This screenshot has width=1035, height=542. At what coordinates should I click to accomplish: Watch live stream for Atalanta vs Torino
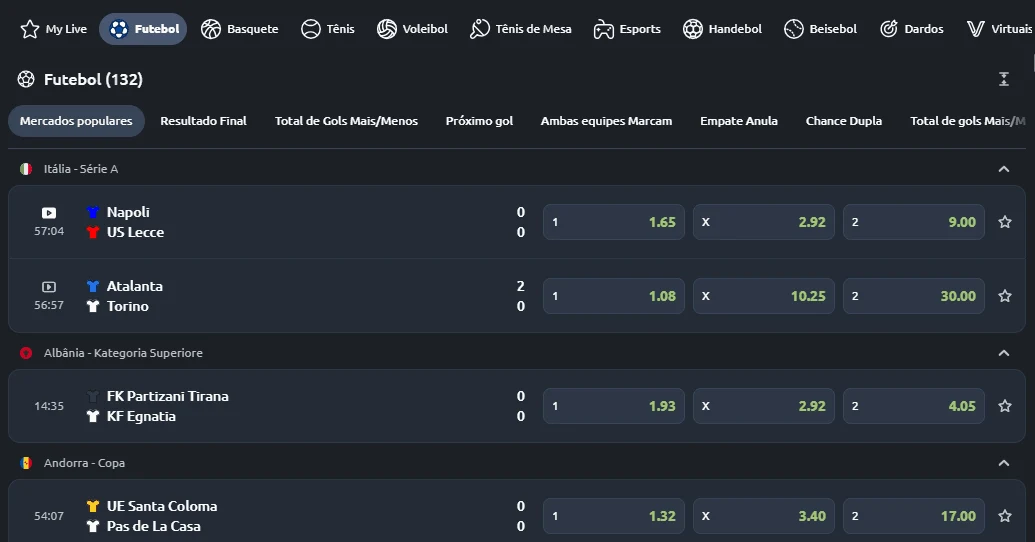(49, 287)
